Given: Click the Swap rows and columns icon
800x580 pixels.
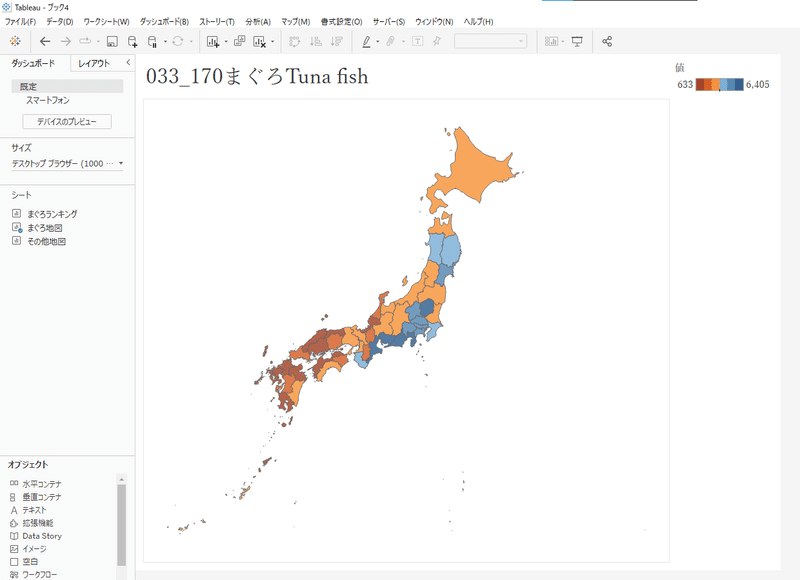Looking at the screenshot, I should [x=294, y=41].
